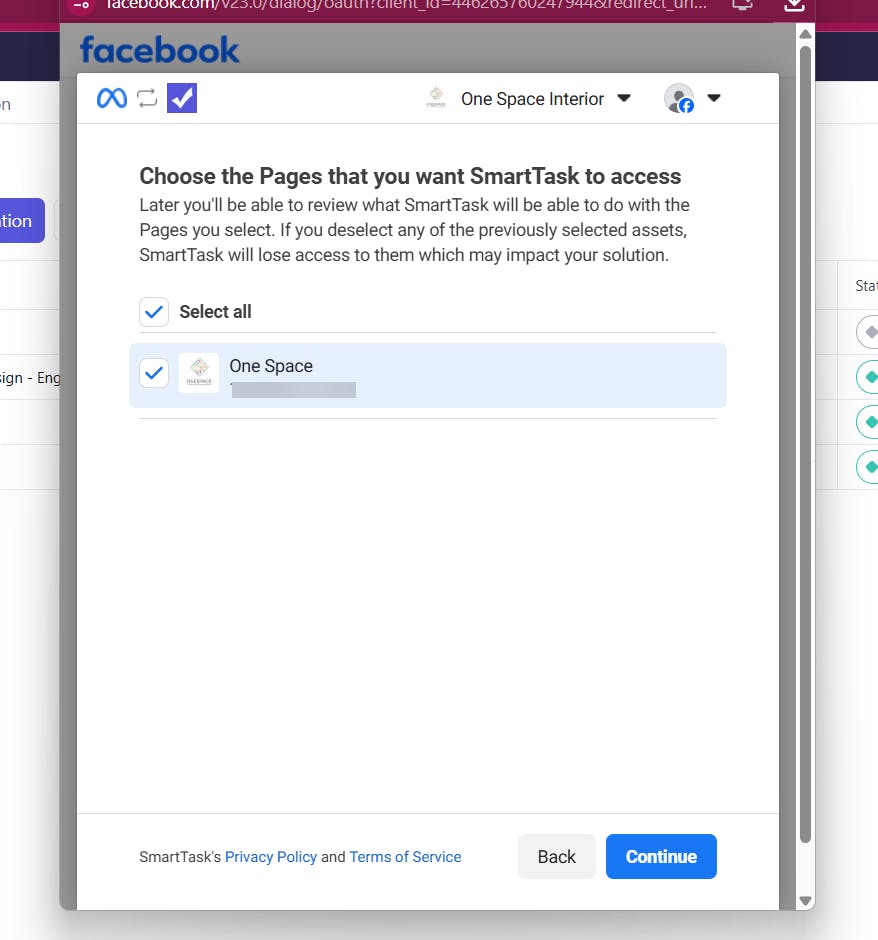The width and height of the screenshot is (878, 940).
Task: Click the Continue button
Action: tap(661, 856)
